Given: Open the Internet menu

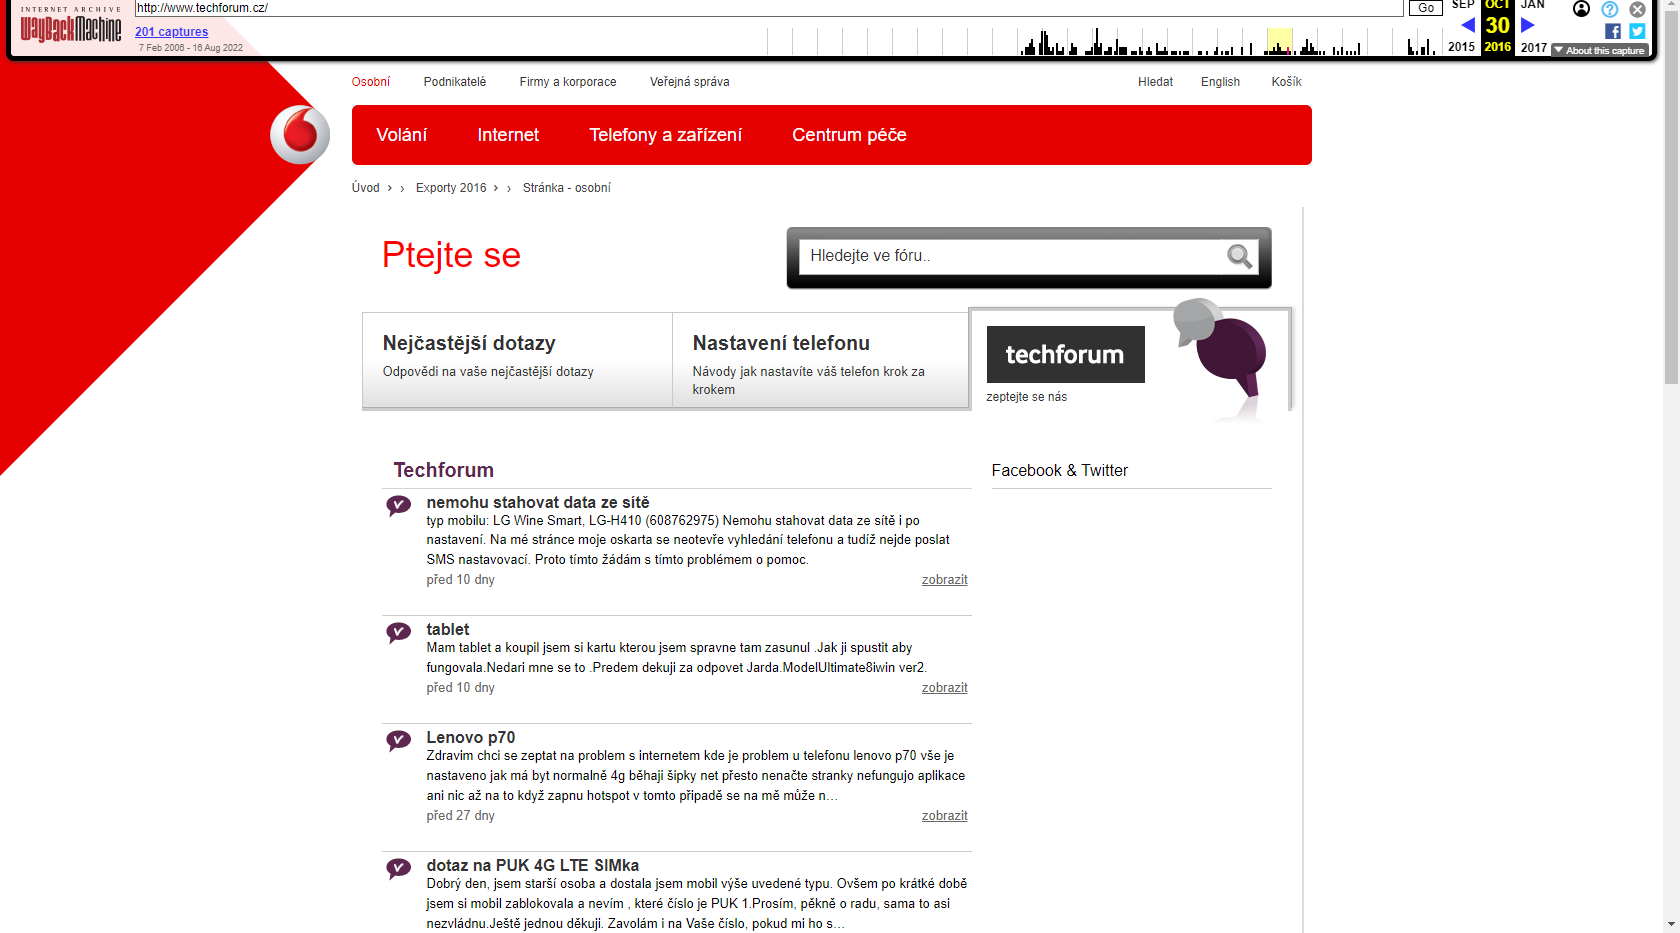Looking at the screenshot, I should [x=508, y=135].
